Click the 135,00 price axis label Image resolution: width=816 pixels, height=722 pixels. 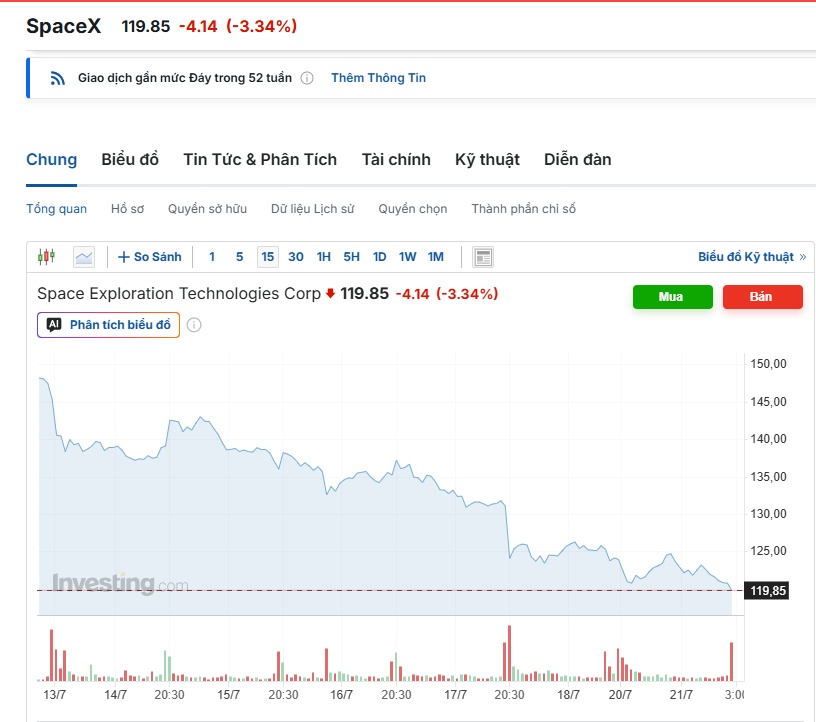click(768, 477)
